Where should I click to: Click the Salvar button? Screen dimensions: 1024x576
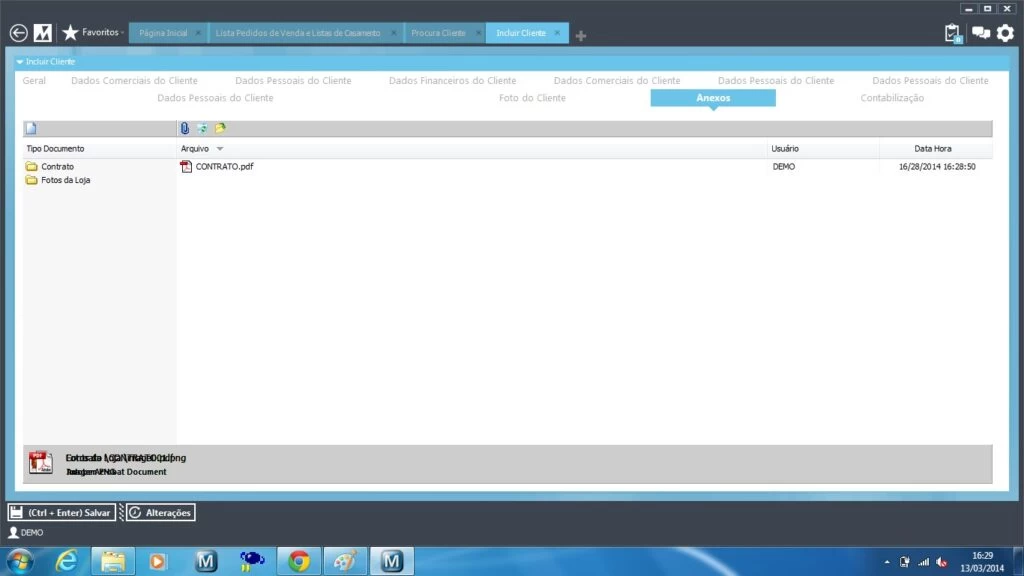(x=61, y=512)
